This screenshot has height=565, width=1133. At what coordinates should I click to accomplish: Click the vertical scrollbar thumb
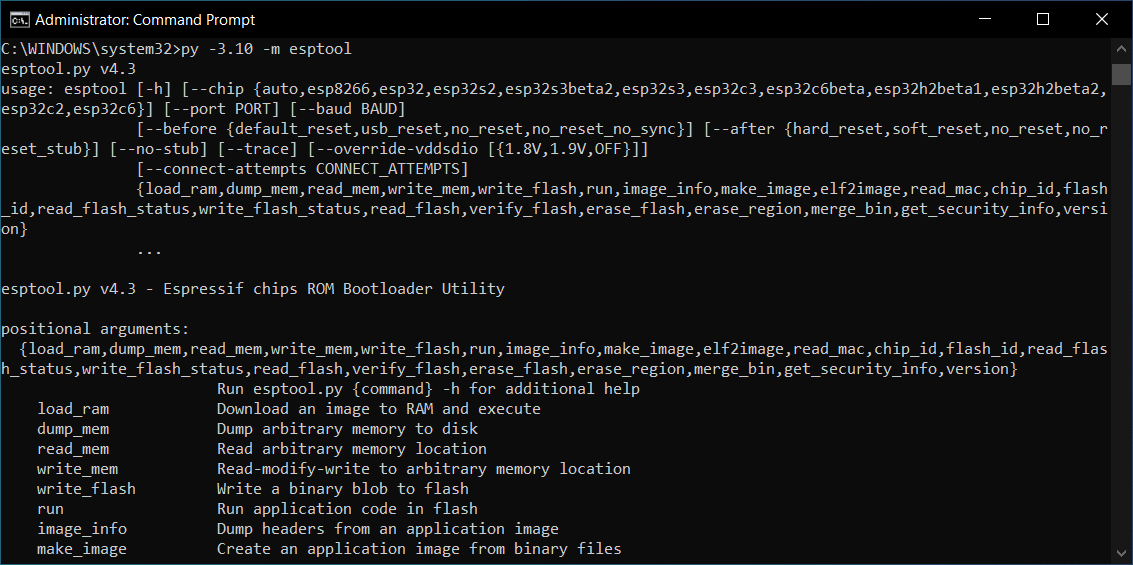pos(1121,76)
